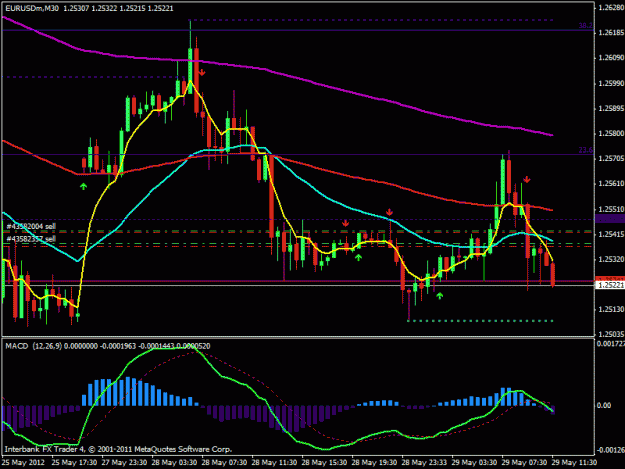Click the 1.25990 price axis value
The image size is (625, 469).
tap(611, 83)
